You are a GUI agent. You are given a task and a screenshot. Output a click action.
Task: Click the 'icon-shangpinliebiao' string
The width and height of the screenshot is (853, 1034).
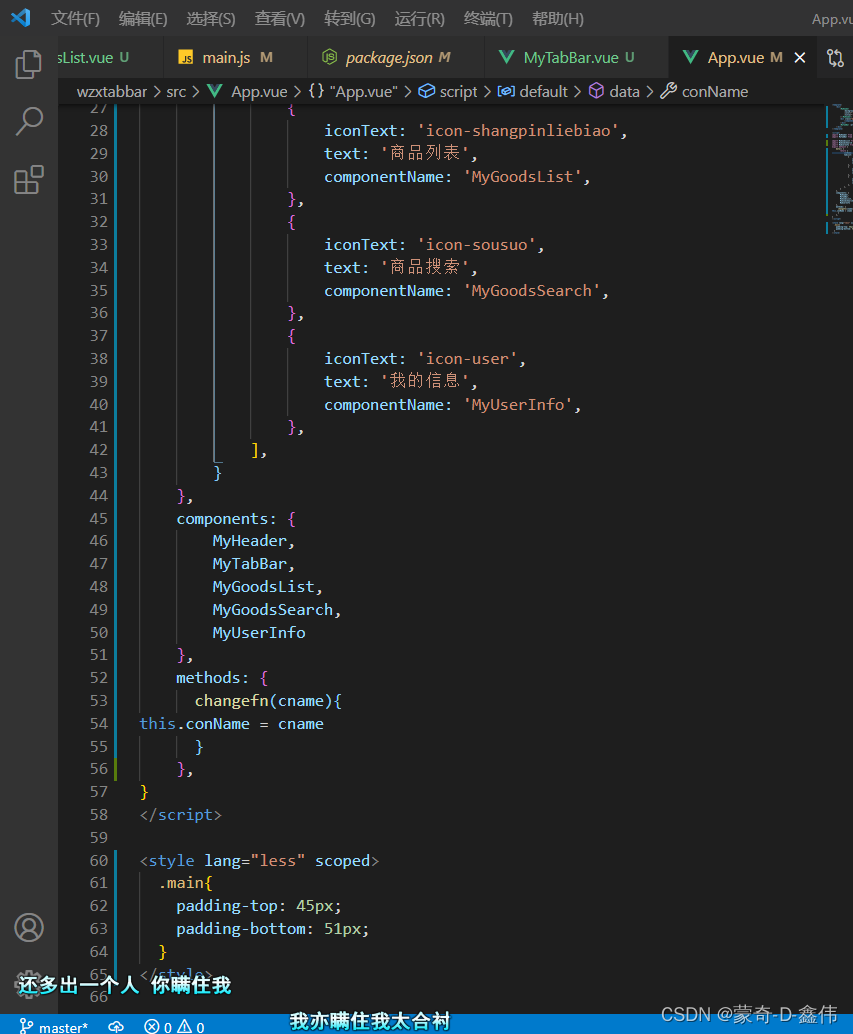tap(518, 131)
